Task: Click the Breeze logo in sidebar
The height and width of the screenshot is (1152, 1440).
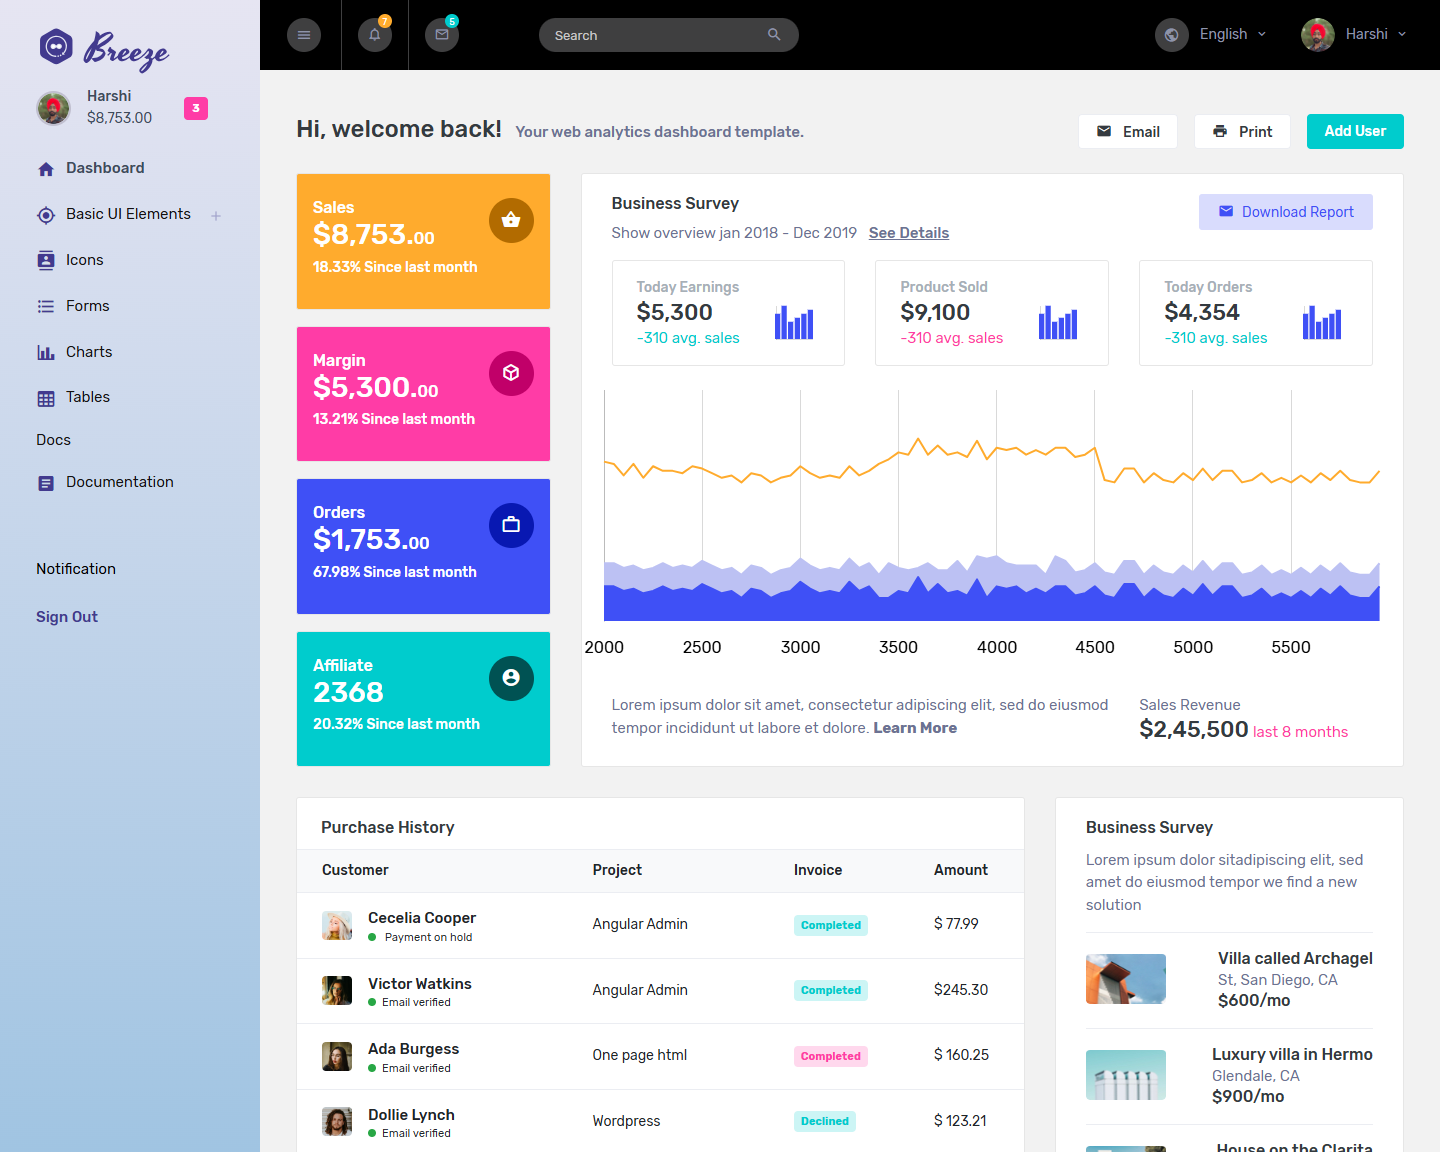Action: click(x=104, y=47)
